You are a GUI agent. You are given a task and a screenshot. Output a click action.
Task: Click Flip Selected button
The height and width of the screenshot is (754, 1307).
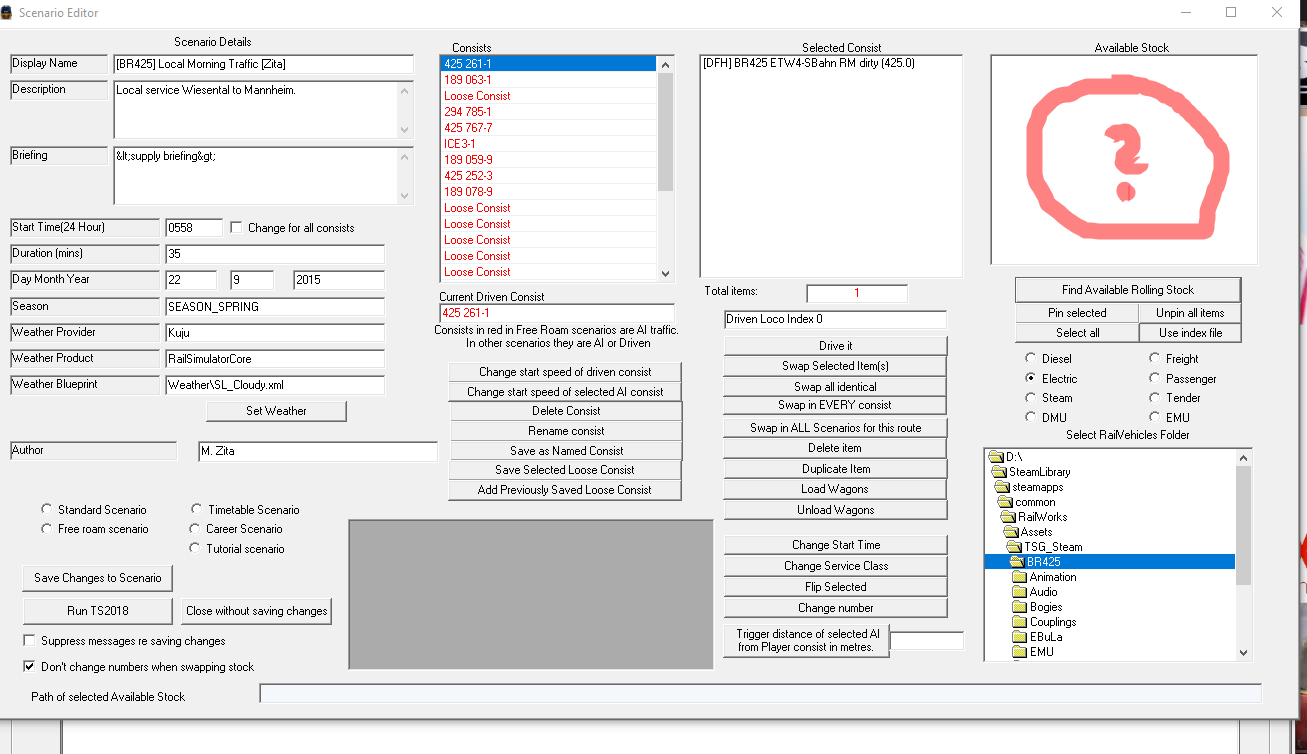(x=835, y=587)
